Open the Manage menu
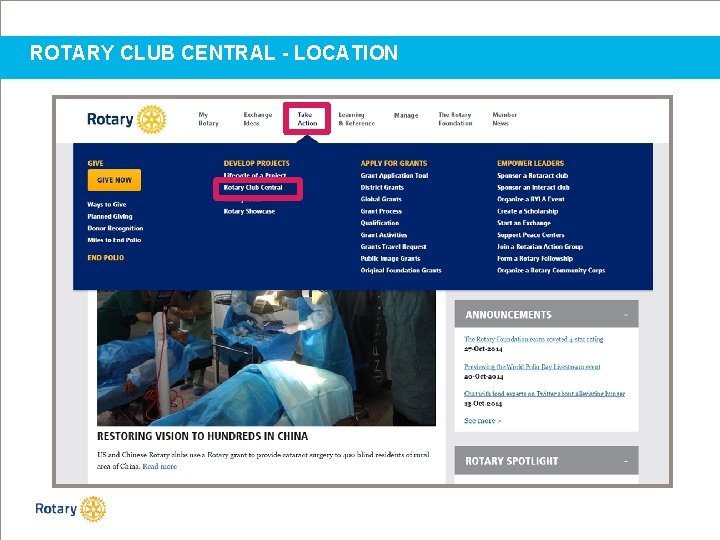 click(x=406, y=115)
